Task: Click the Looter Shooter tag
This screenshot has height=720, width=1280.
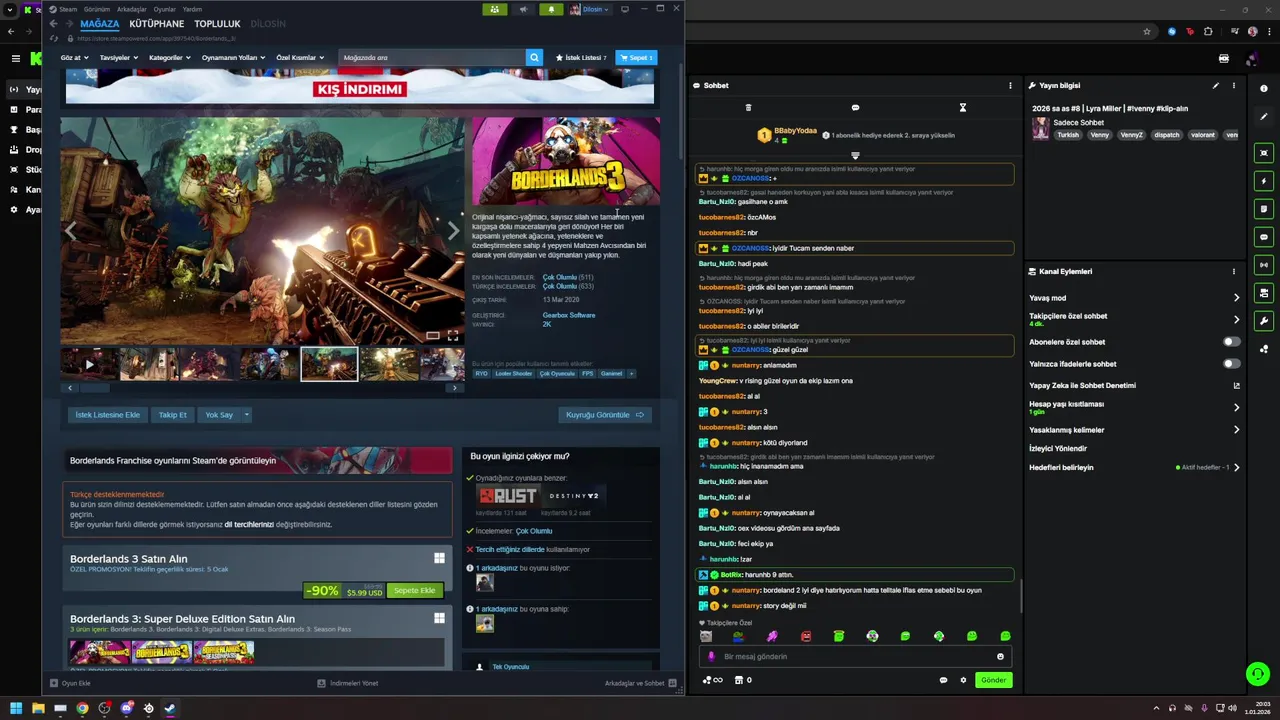Action: (514, 373)
